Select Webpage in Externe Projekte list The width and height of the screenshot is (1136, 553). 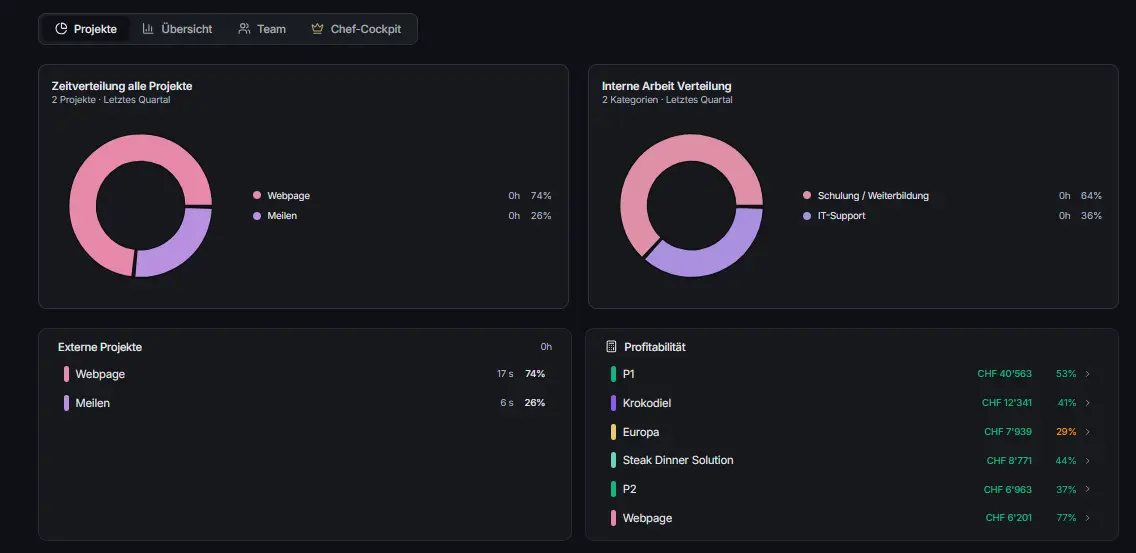[304, 374]
